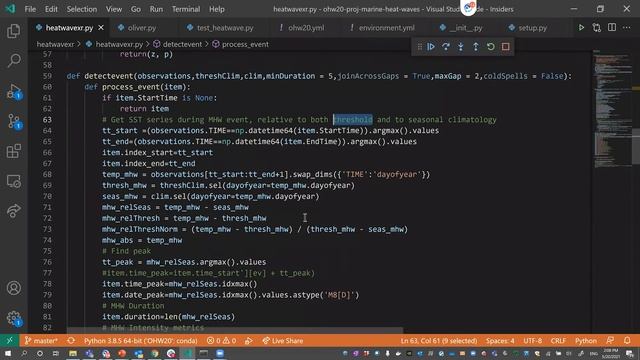Click detectevent breadcrumb symbol

(x=178, y=44)
